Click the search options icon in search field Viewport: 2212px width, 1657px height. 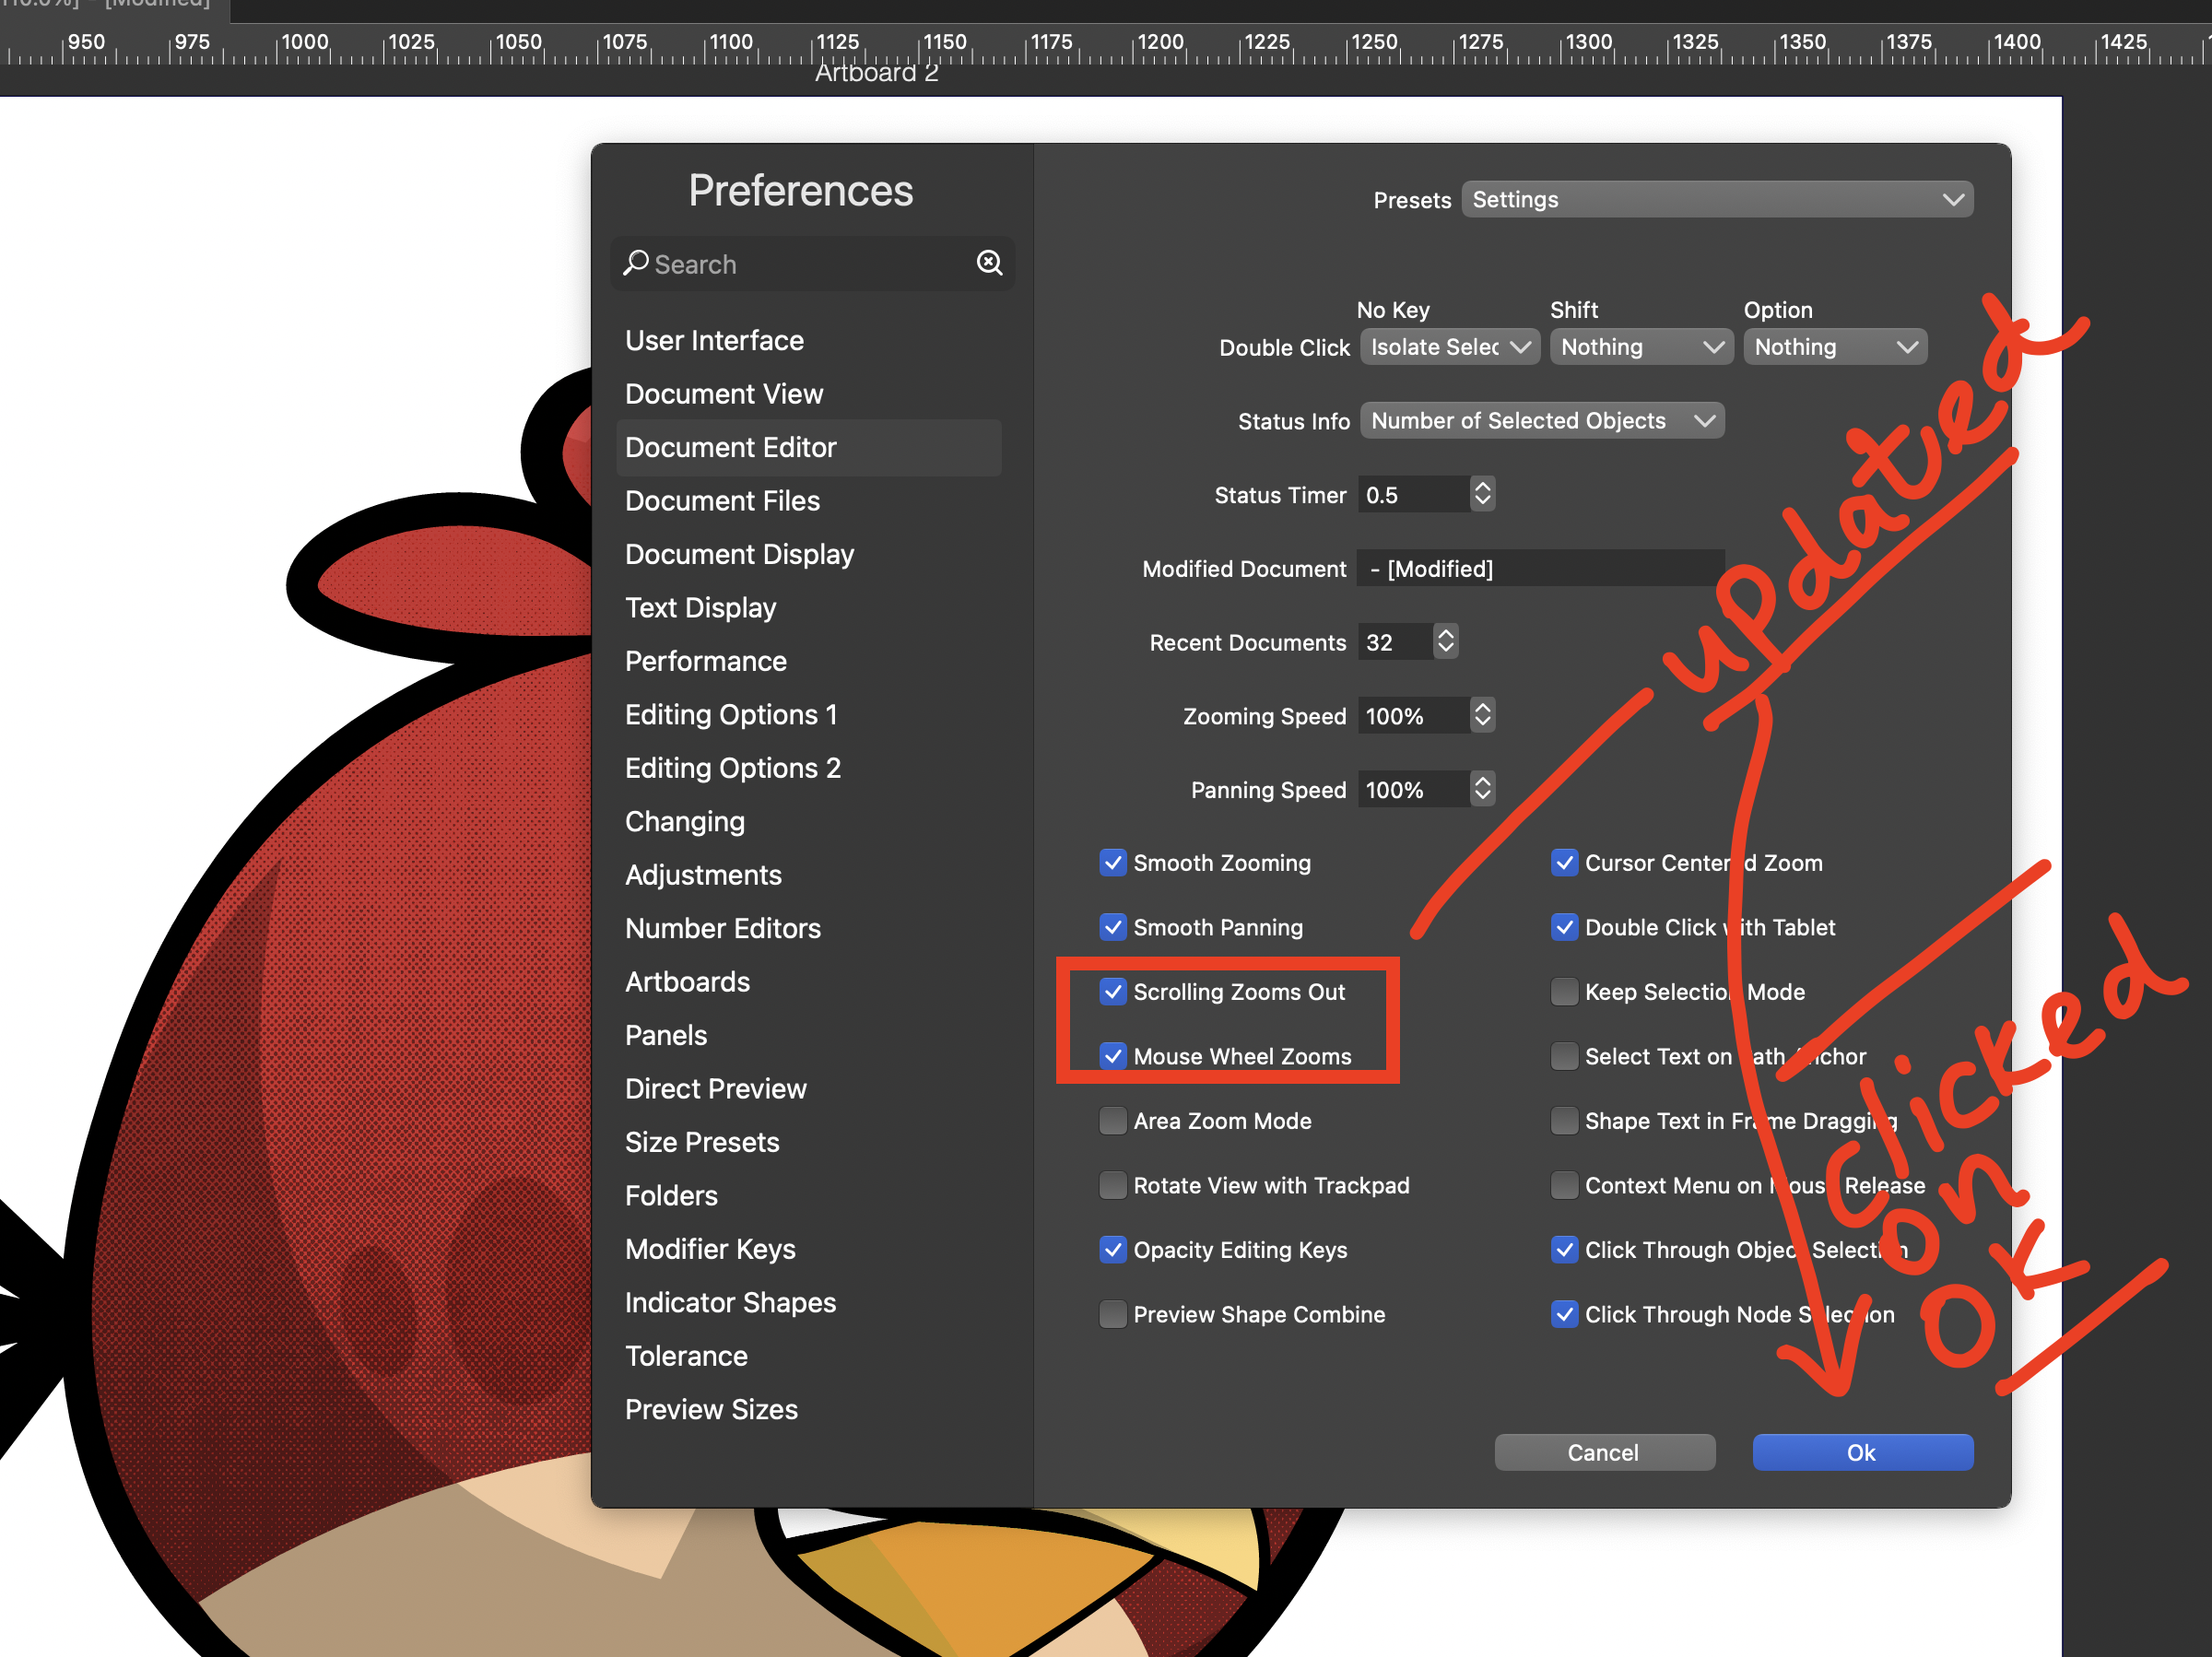pyautogui.click(x=989, y=263)
